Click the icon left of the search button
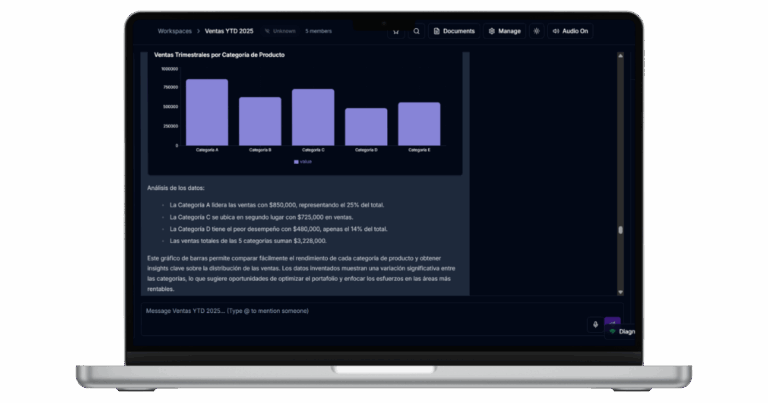The width and height of the screenshot is (768, 403). (396, 31)
